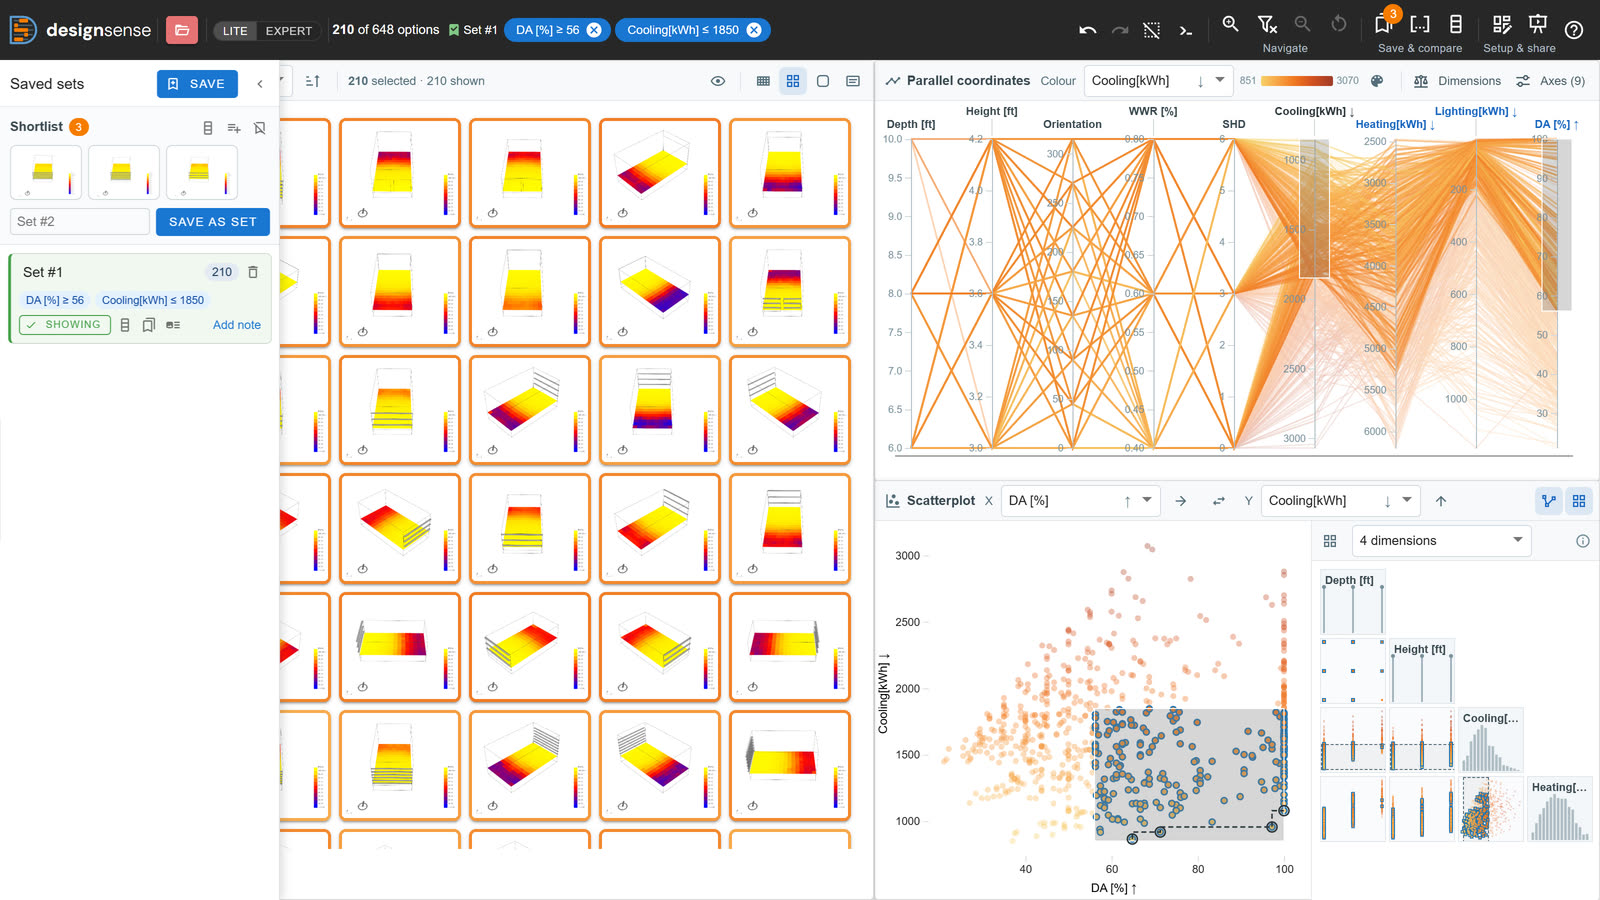Delete Set #1 with the trash icon
Viewport: 1600px width, 900px height.
(x=253, y=272)
